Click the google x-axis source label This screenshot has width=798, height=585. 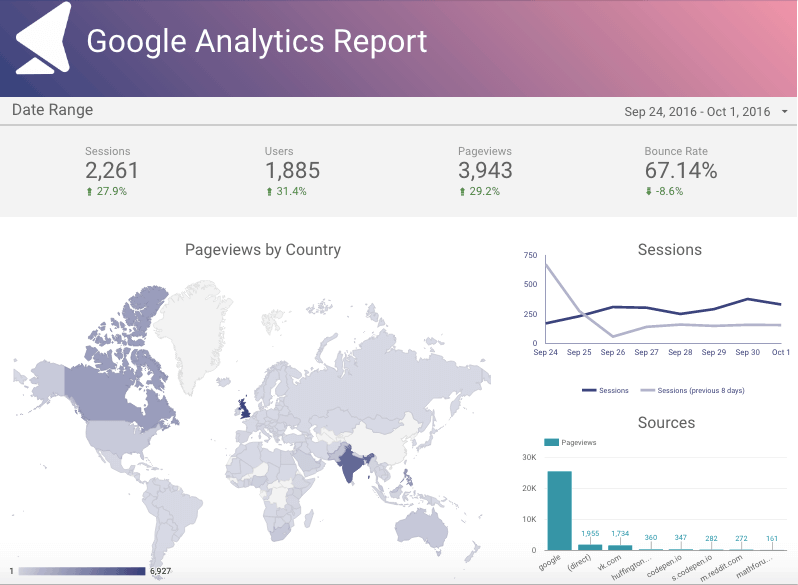click(550, 562)
